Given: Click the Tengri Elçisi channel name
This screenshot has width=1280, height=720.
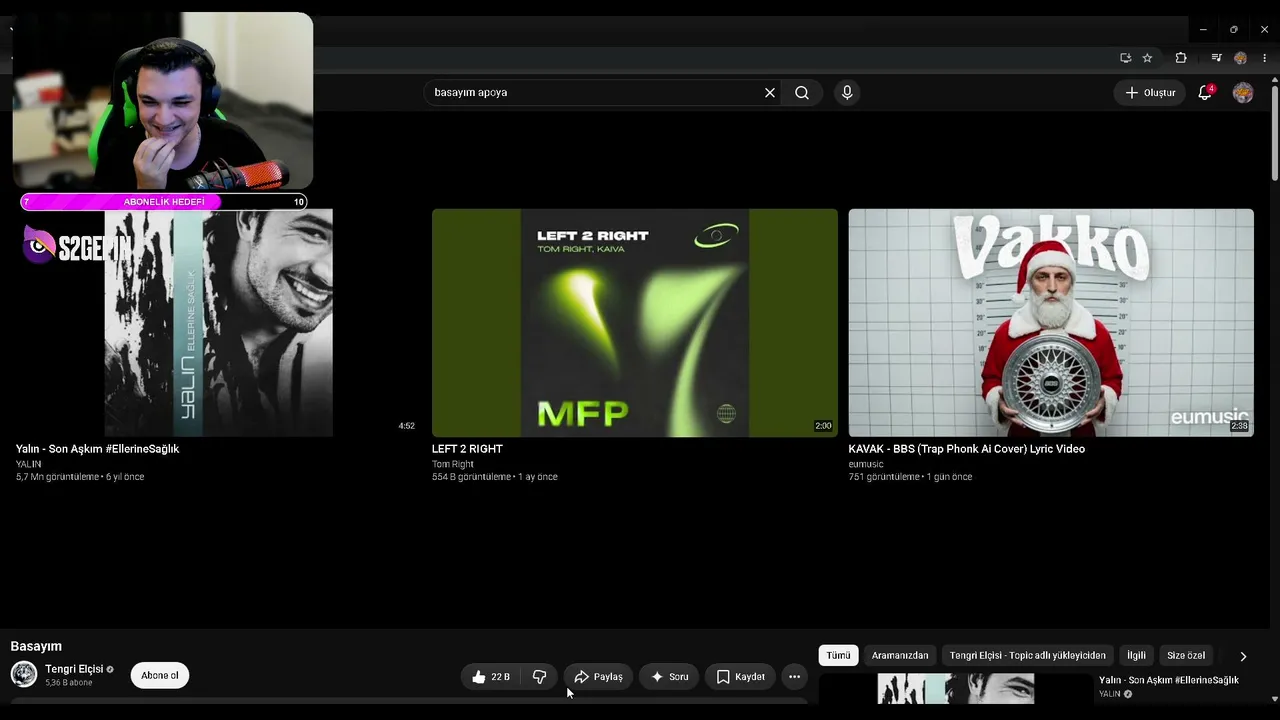Looking at the screenshot, I should click(x=74, y=669).
